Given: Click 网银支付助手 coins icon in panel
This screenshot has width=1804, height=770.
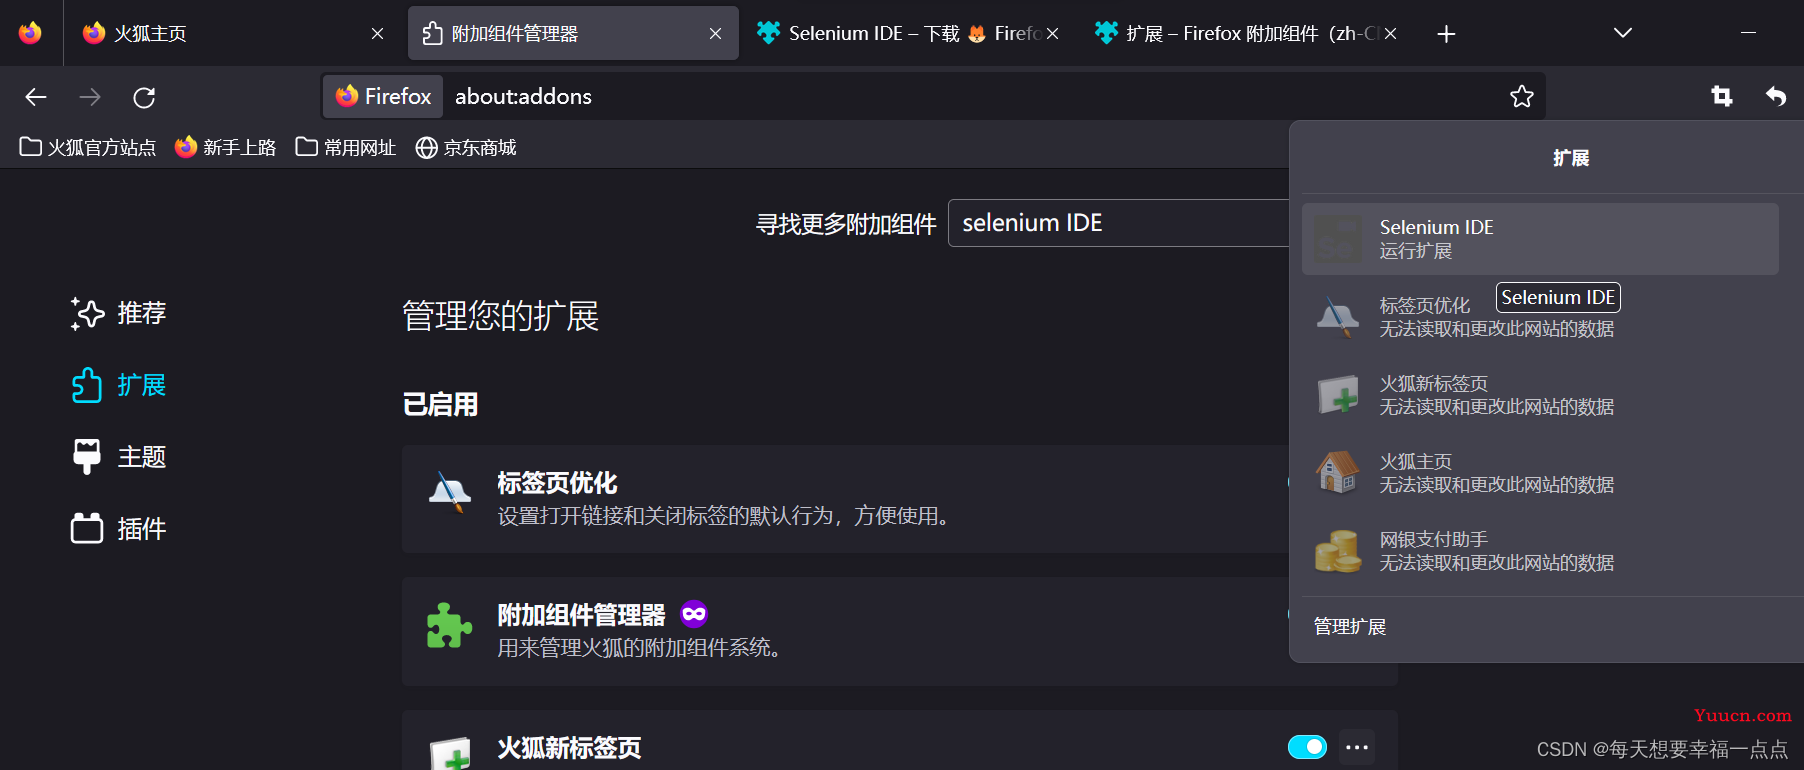Looking at the screenshot, I should (1337, 551).
